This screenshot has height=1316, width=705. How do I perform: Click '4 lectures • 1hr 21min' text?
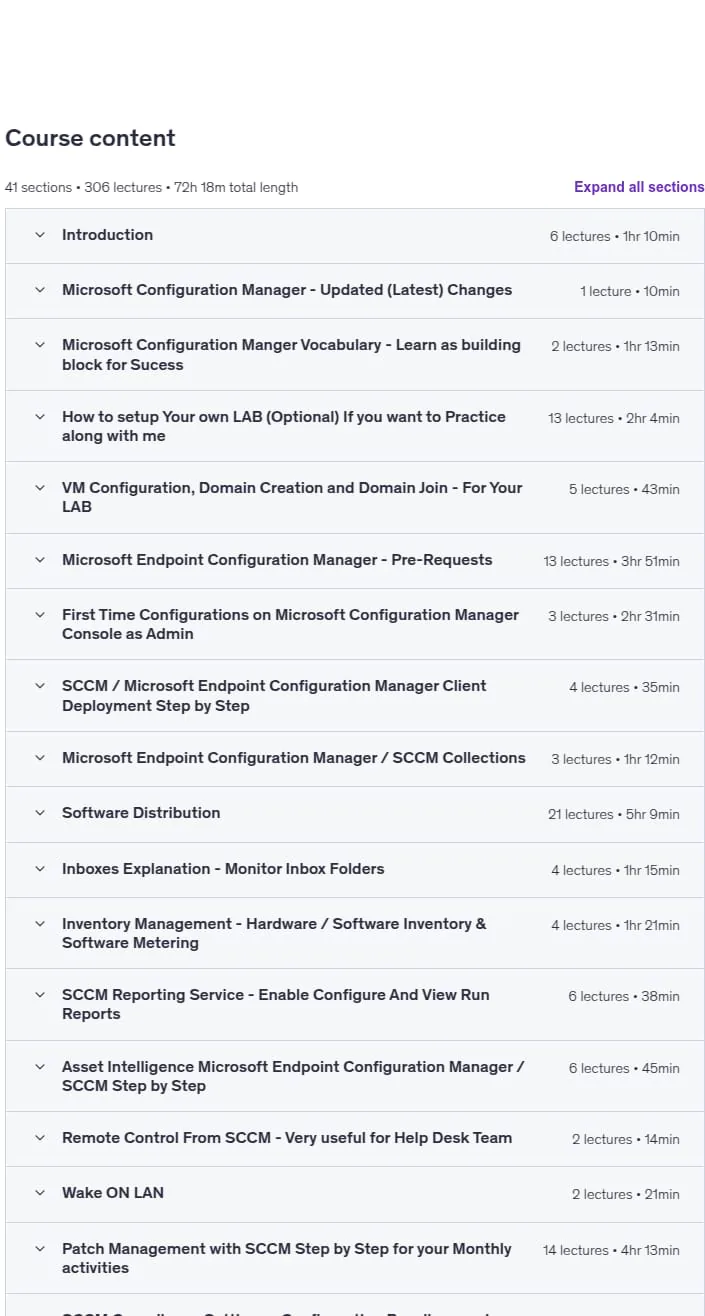615,925
